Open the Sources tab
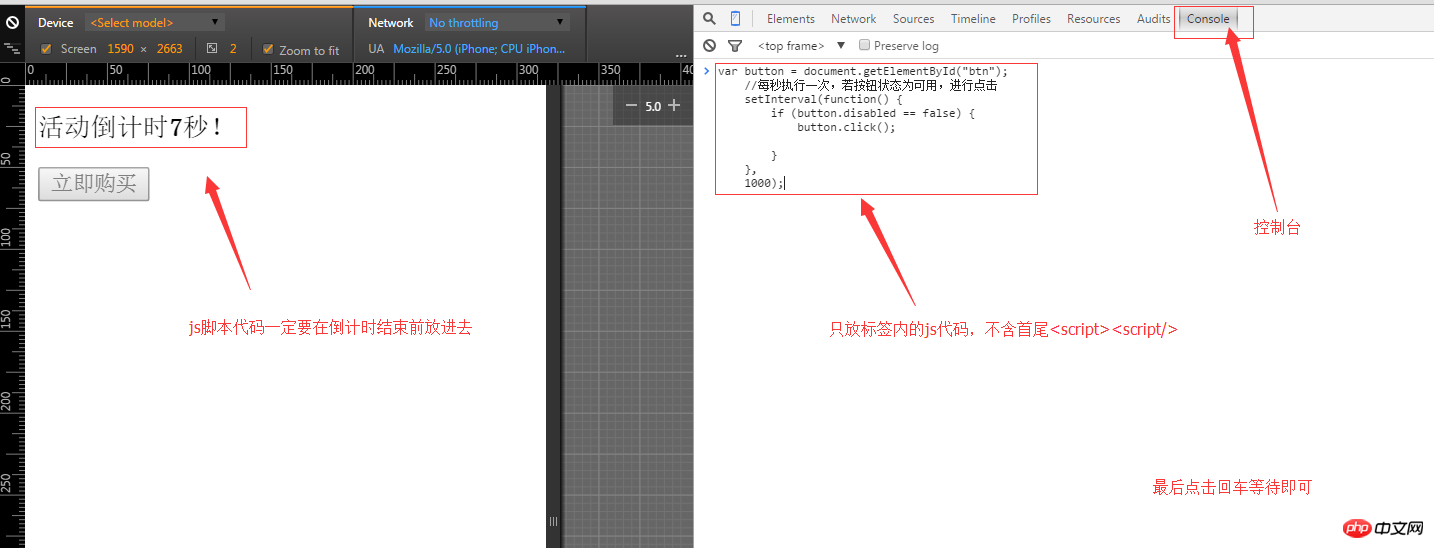1434x548 pixels. pyautogui.click(x=914, y=19)
